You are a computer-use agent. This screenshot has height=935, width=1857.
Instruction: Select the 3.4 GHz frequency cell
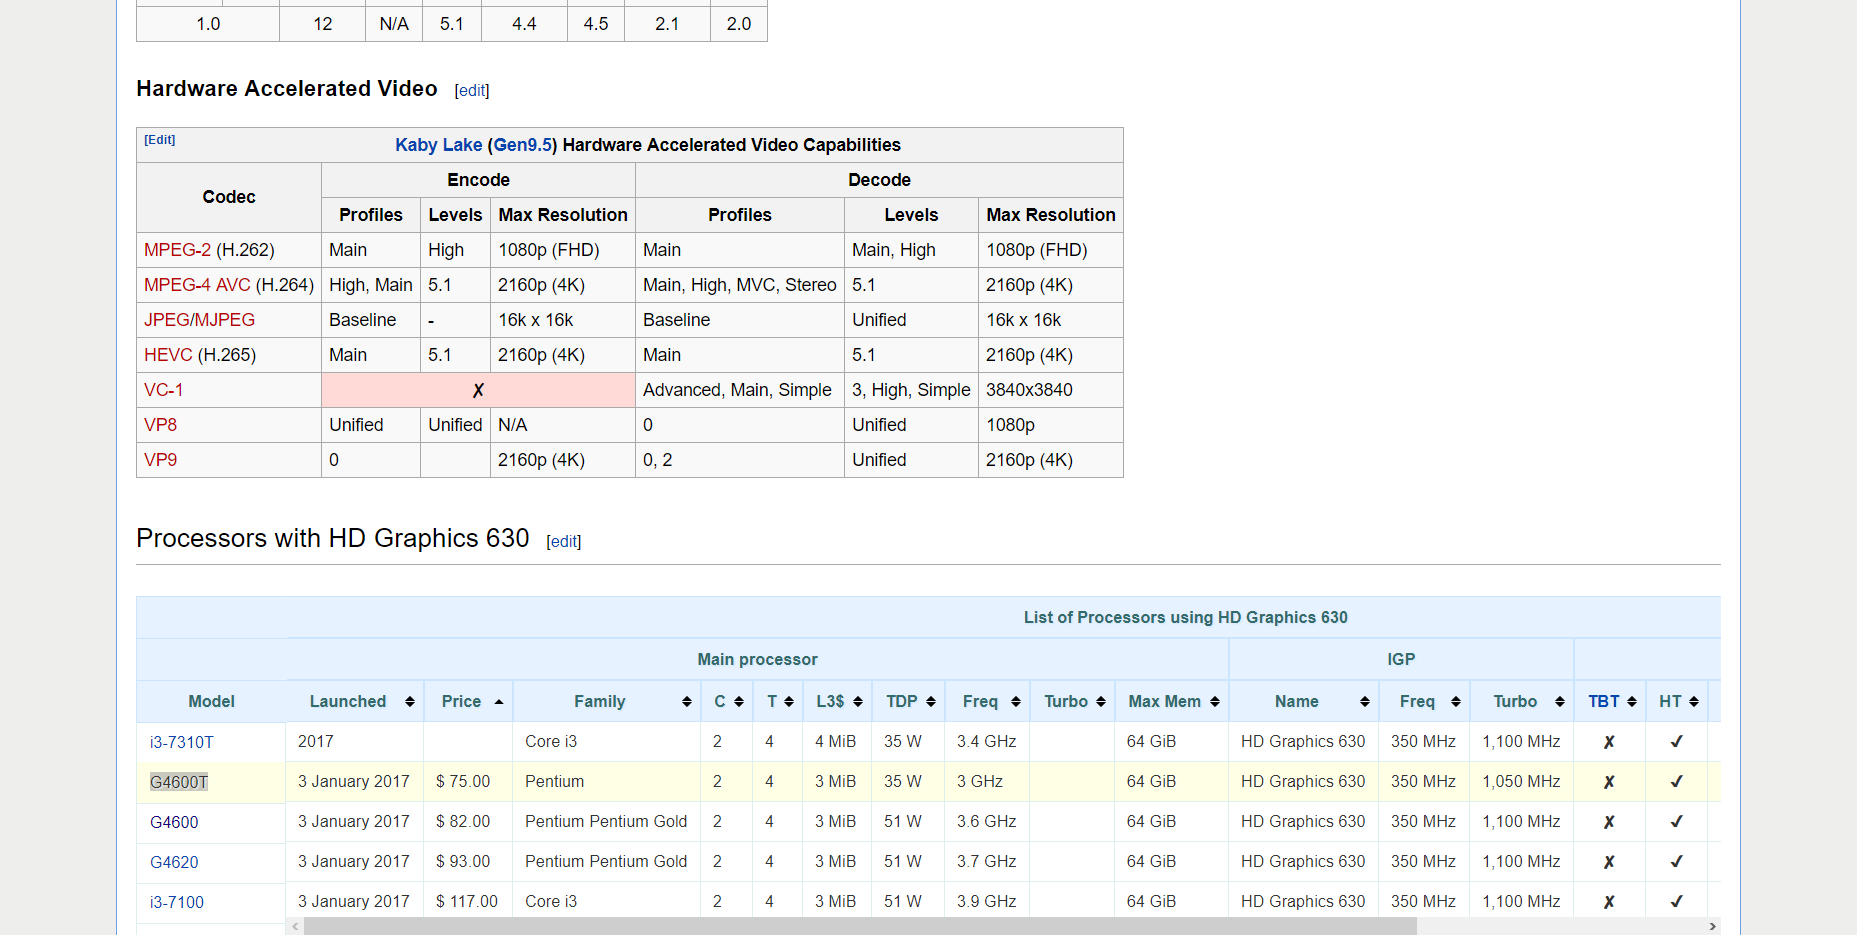pos(987,741)
